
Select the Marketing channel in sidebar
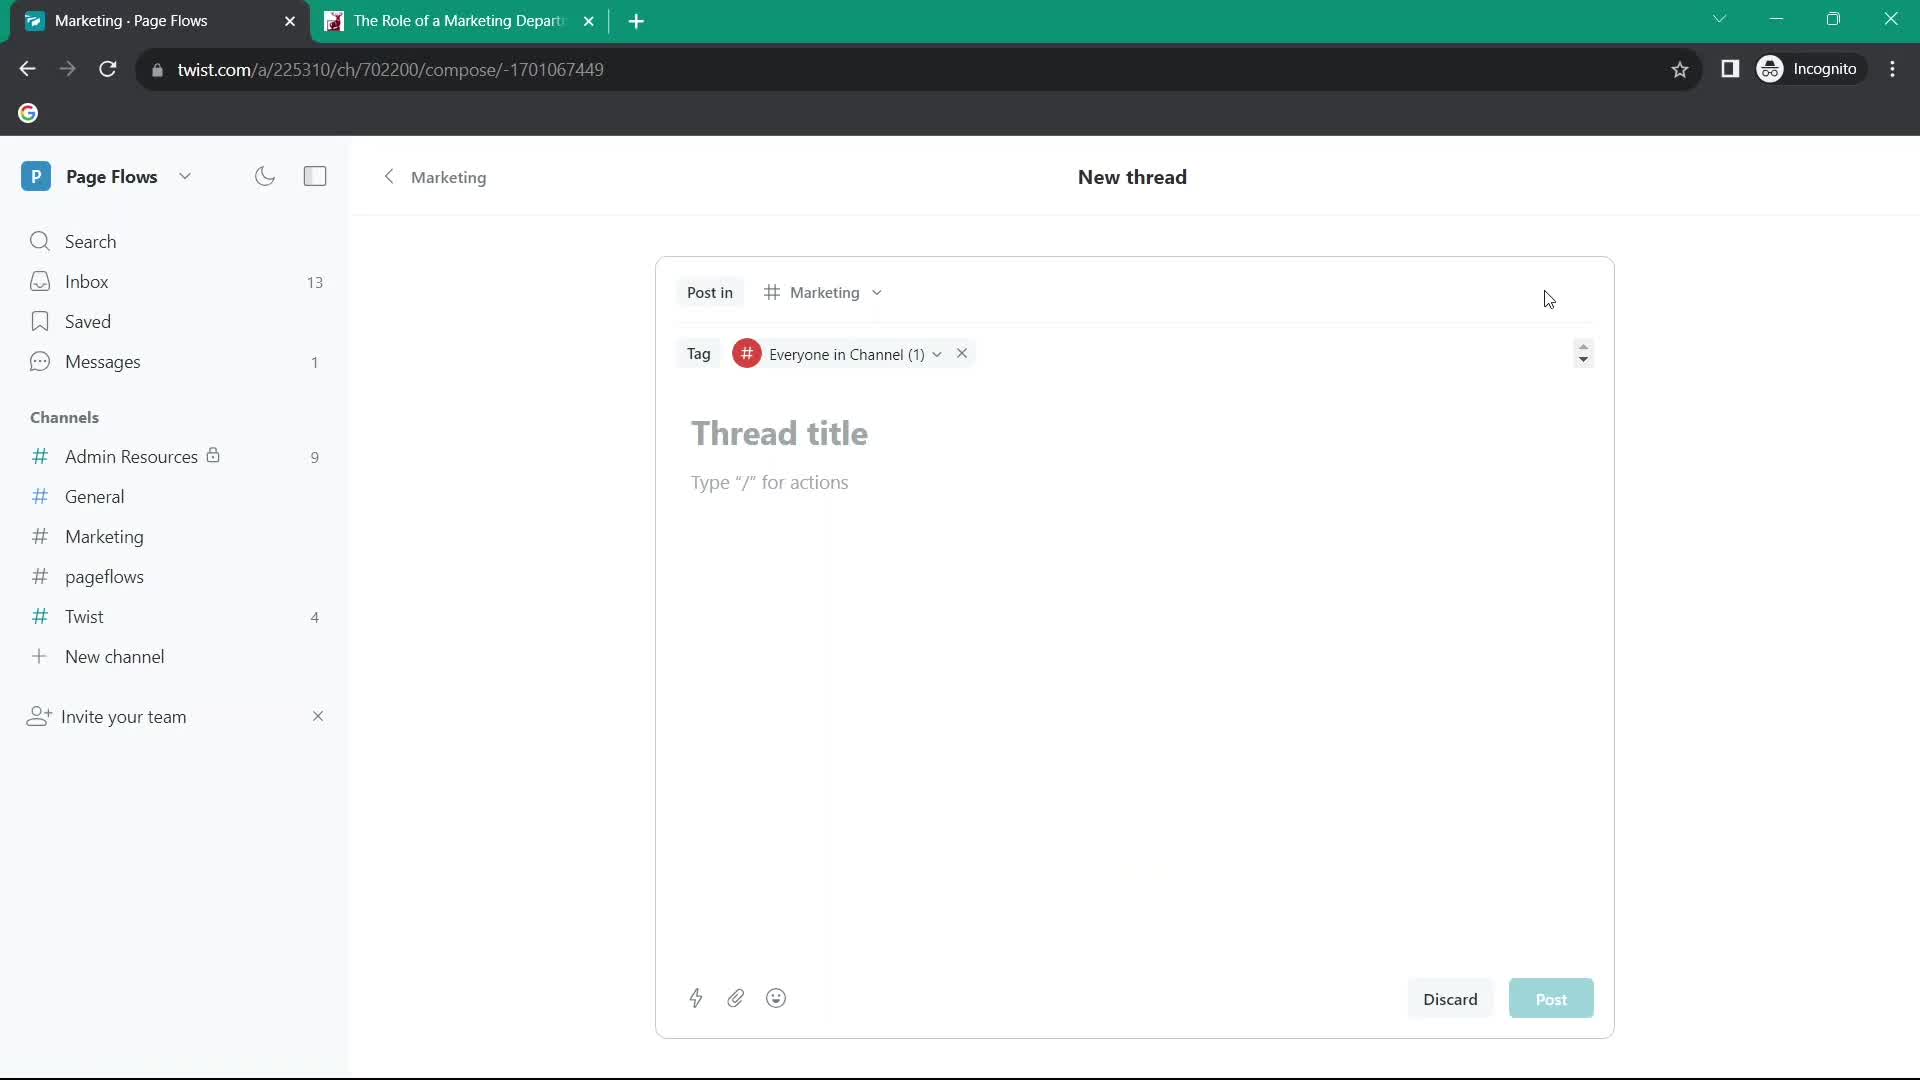coord(104,535)
